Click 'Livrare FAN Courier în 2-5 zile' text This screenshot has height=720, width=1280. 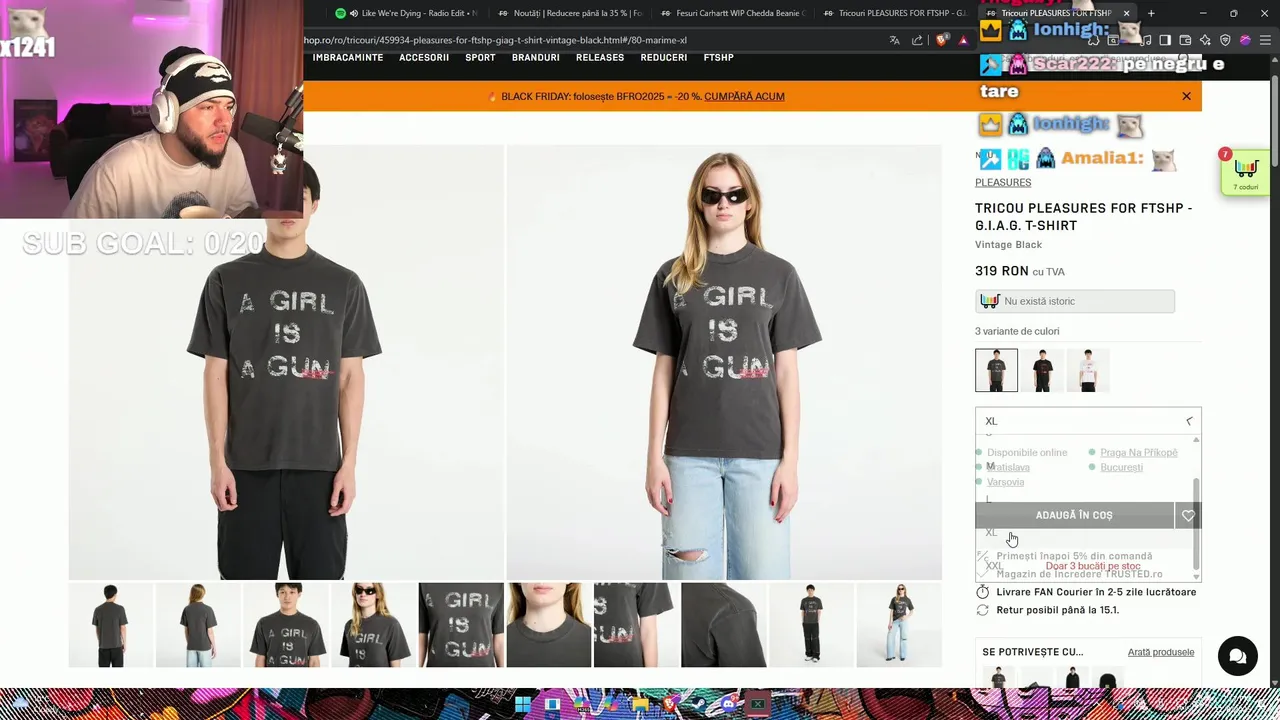[x=1096, y=592]
